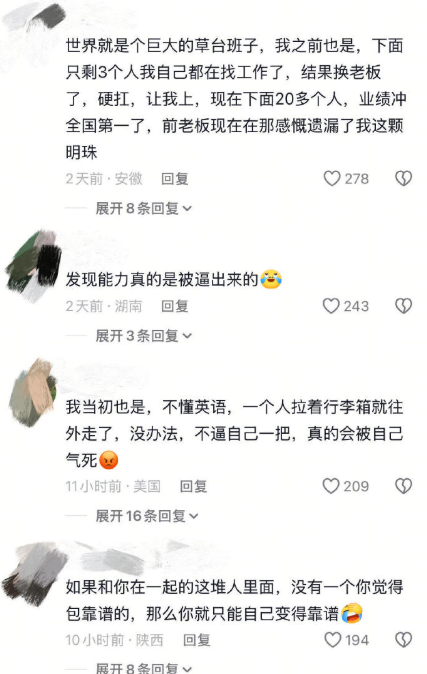427x674 pixels.
Task: Tap broken heart on the Shaanxi comment
Action: (403, 640)
